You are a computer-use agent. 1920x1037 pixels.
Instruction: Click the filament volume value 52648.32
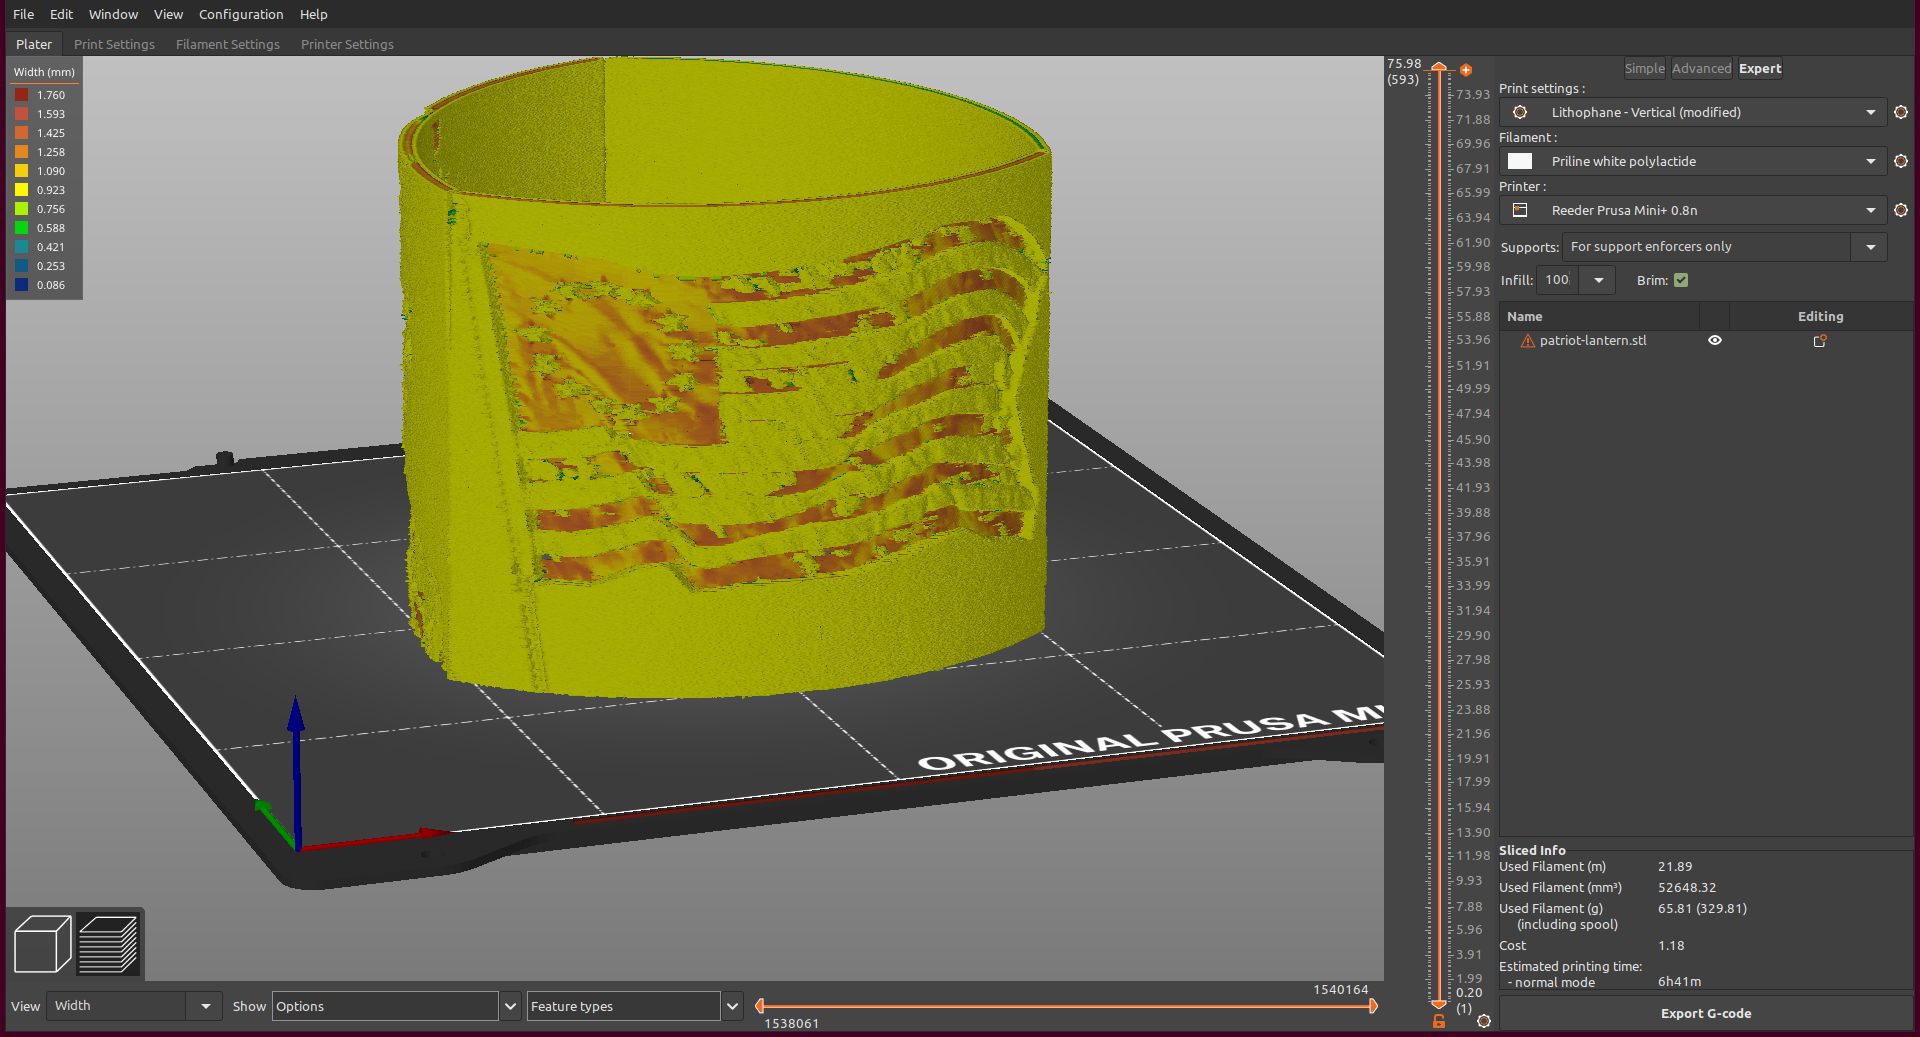(x=1687, y=888)
